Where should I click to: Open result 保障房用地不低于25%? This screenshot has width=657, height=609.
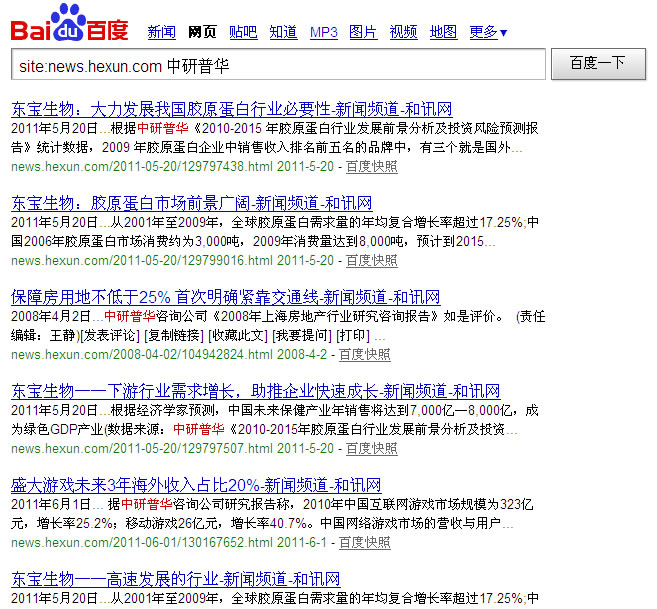click(x=225, y=297)
